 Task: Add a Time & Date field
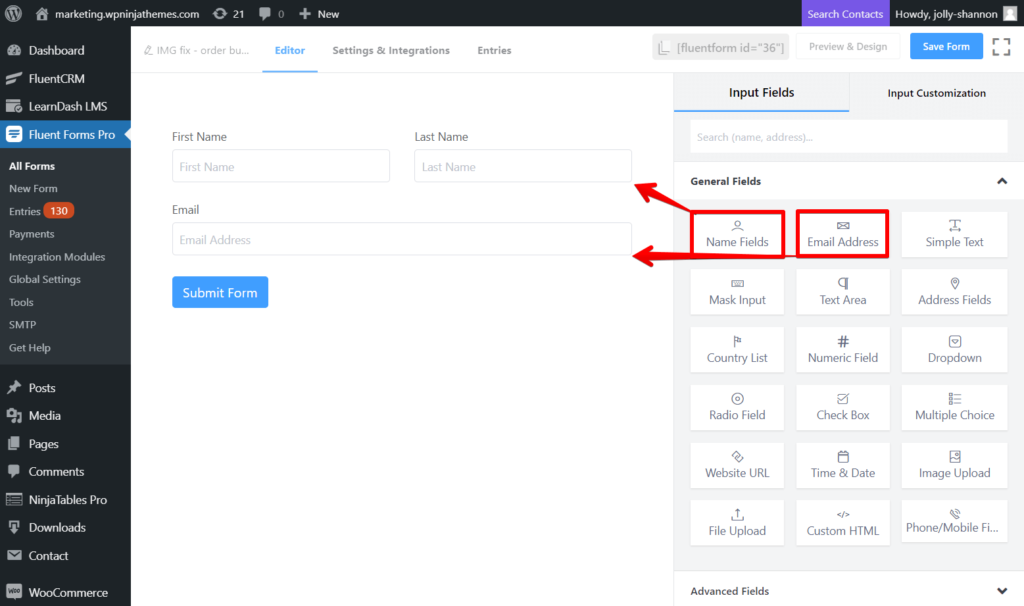[843, 465]
